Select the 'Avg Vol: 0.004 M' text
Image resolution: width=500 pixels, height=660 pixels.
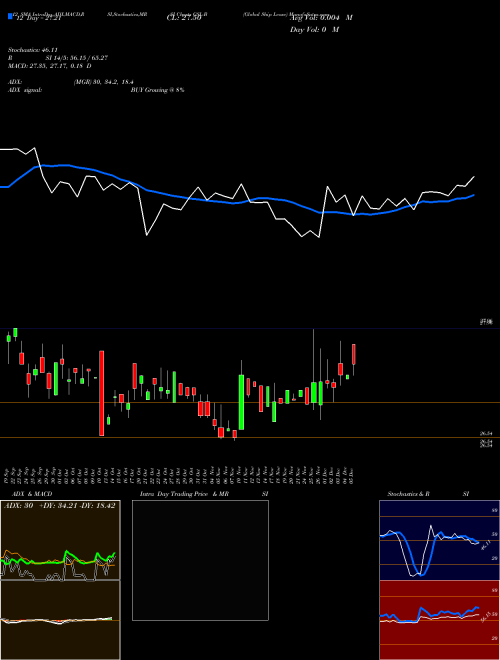click(321, 18)
